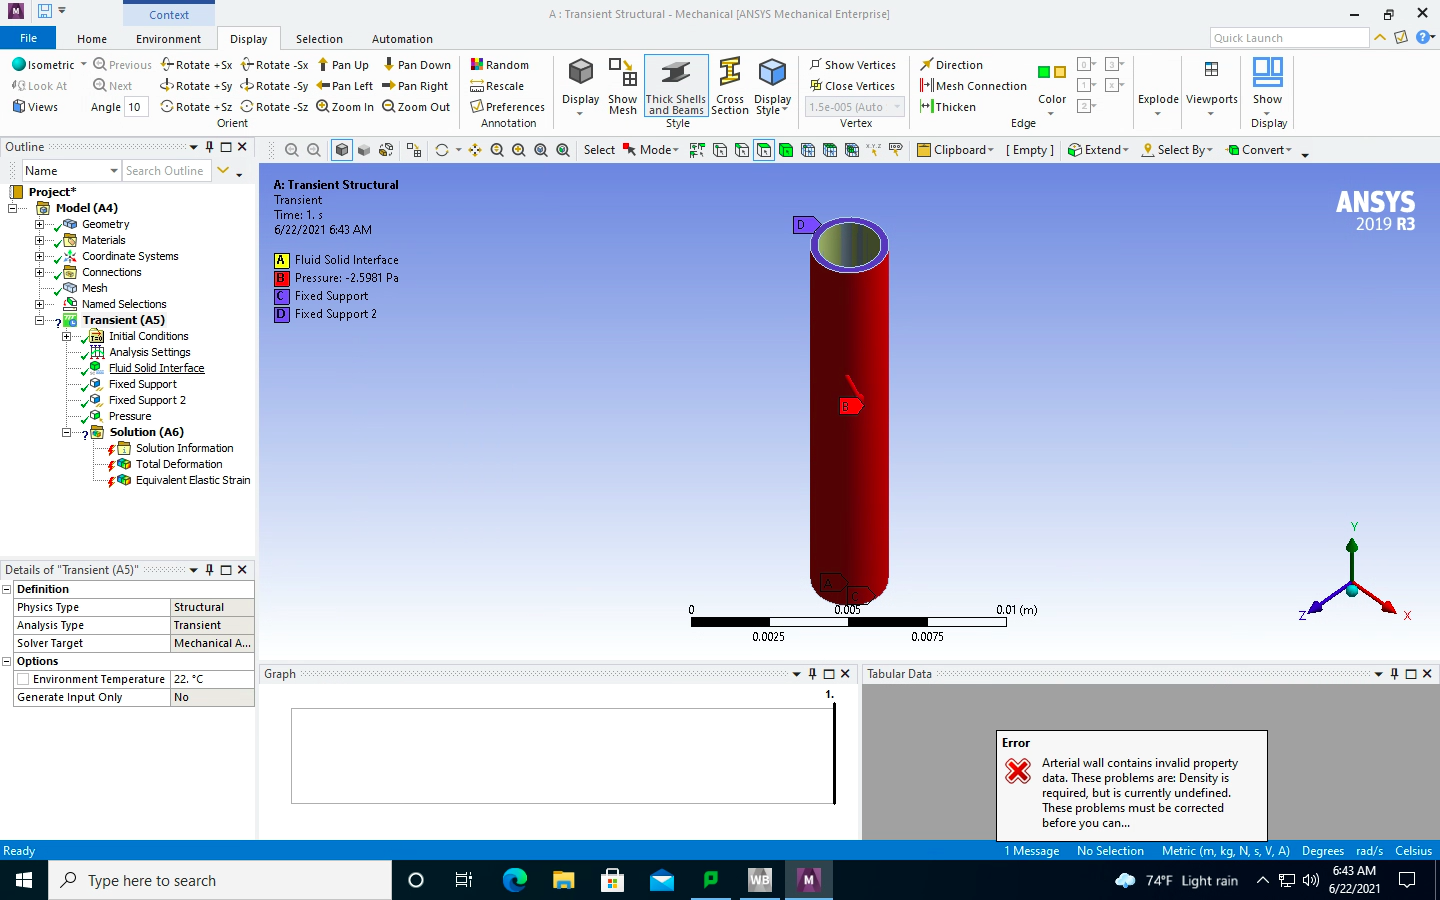Click the 1 Message status link
The width and height of the screenshot is (1440, 900).
tap(1031, 851)
